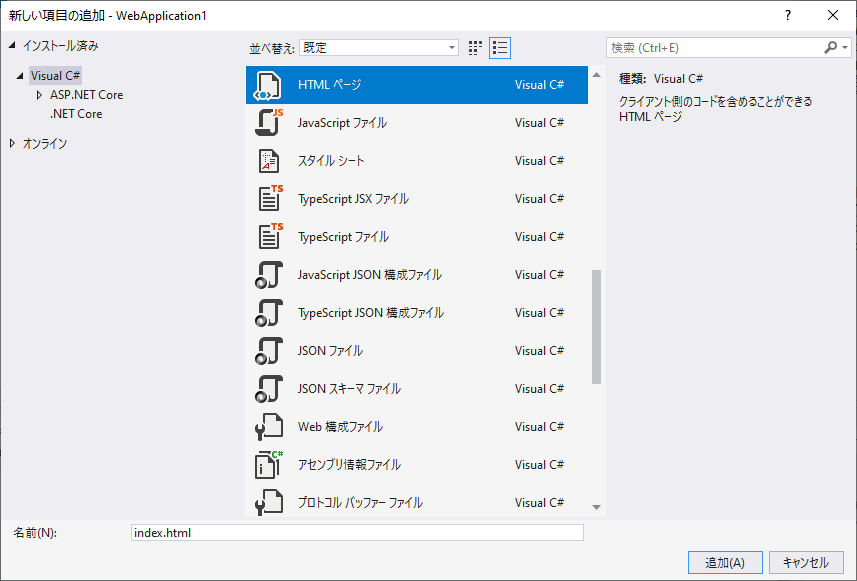This screenshot has width=857, height=581.
Task: Switch to small icons grid view
Action: click(475, 48)
